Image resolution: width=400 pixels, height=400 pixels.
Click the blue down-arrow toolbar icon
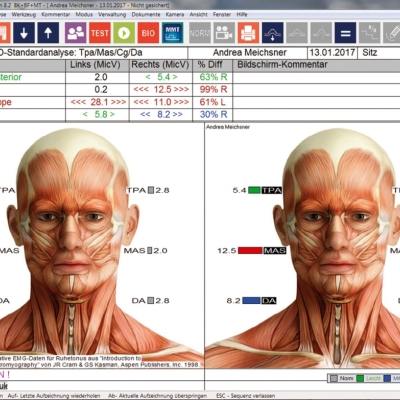[24, 33]
